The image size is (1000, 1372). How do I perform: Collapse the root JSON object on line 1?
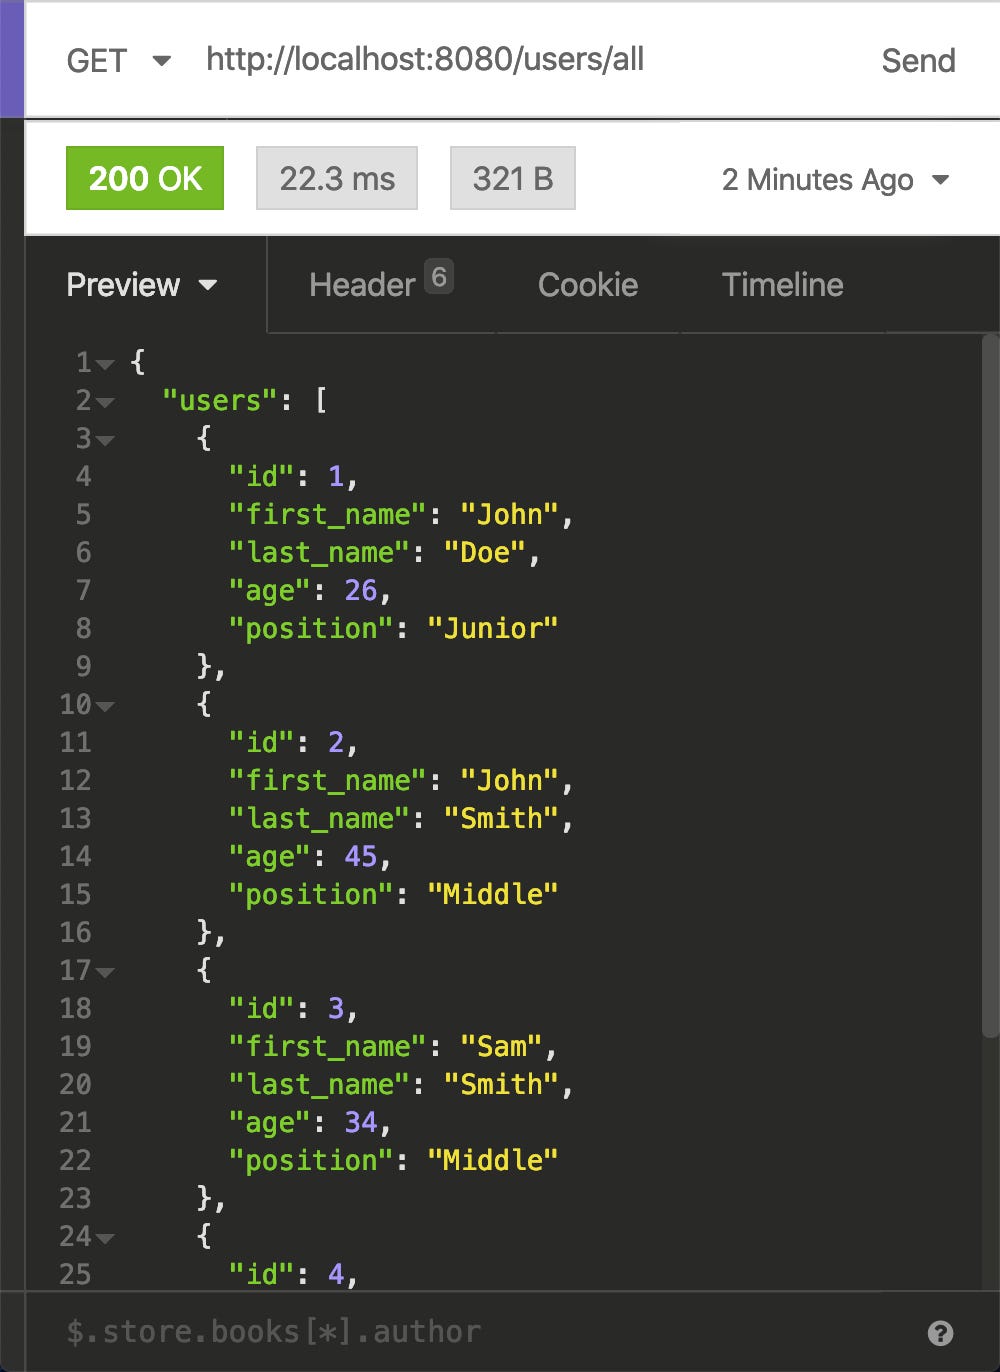(x=107, y=364)
